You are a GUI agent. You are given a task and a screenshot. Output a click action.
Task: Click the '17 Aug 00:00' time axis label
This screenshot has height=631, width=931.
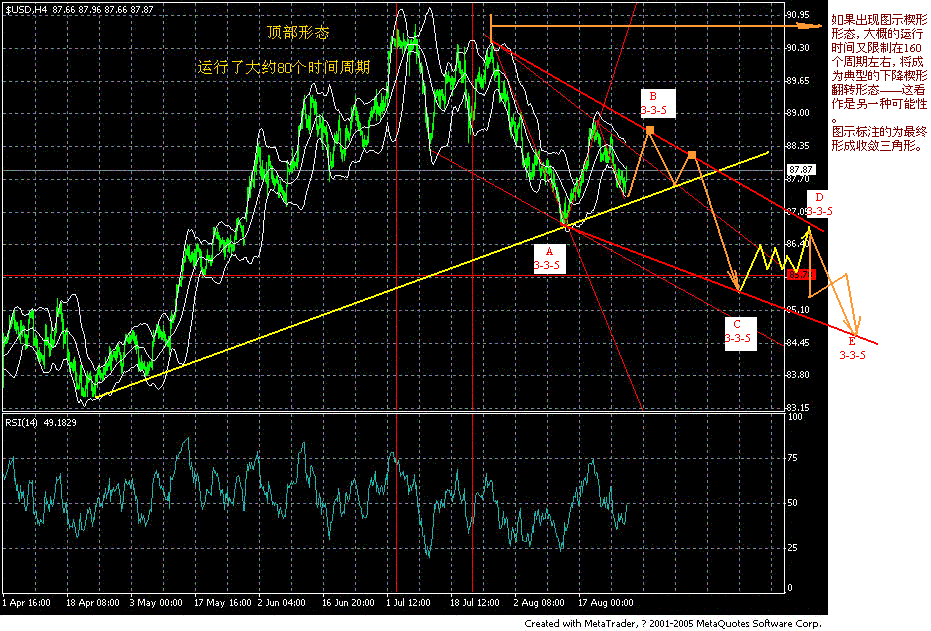coord(606,603)
